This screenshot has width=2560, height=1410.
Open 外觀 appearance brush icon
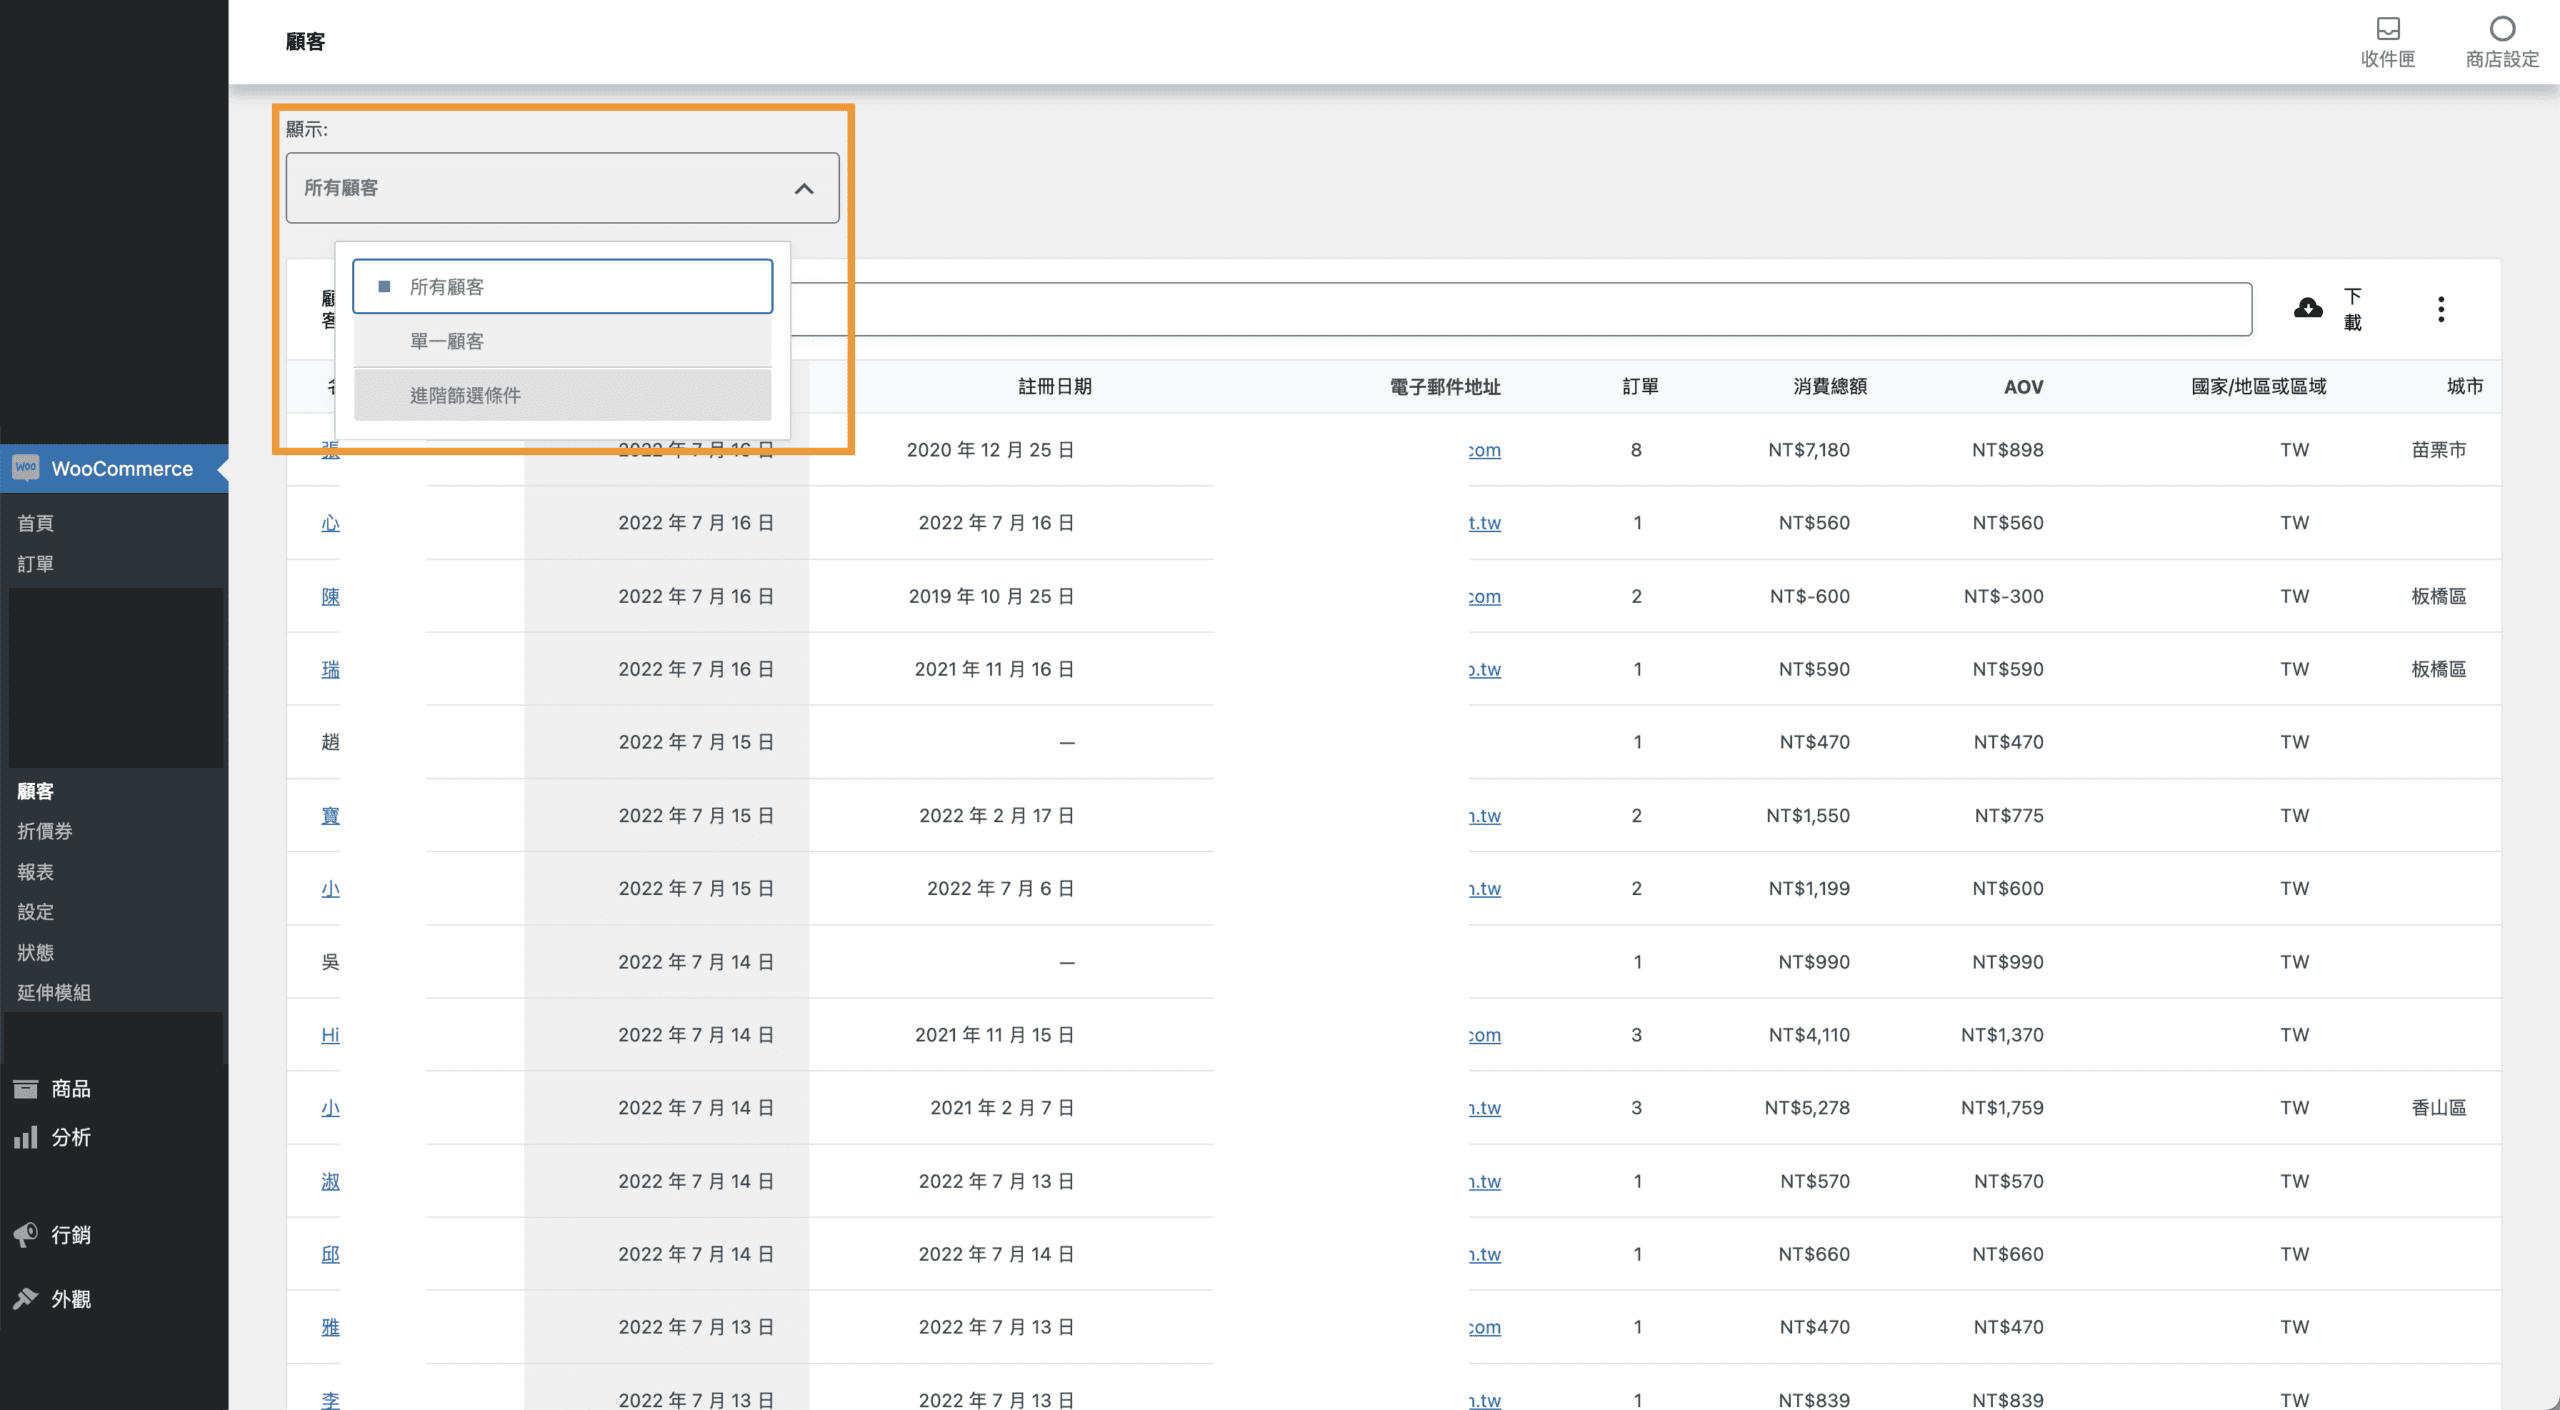[26, 1298]
